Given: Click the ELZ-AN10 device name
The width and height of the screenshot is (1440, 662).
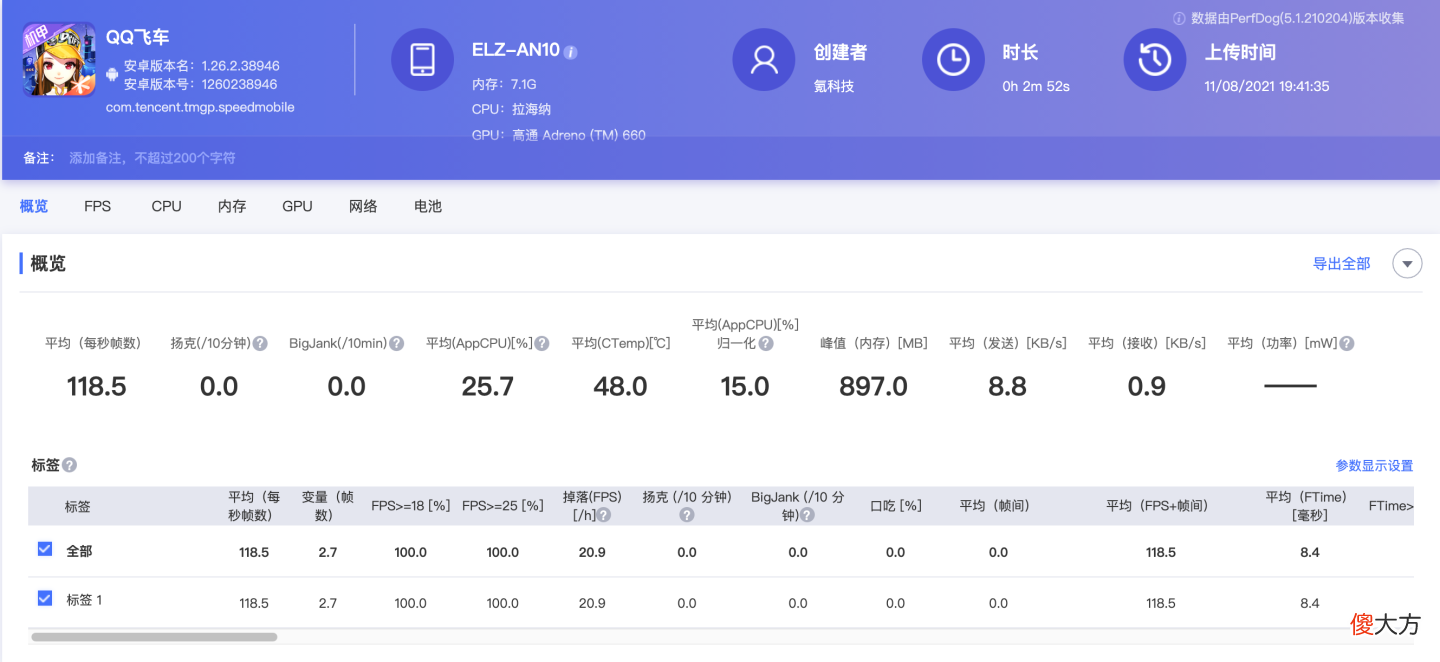Looking at the screenshot, I should pyautogui.click(x=515, y=51).
